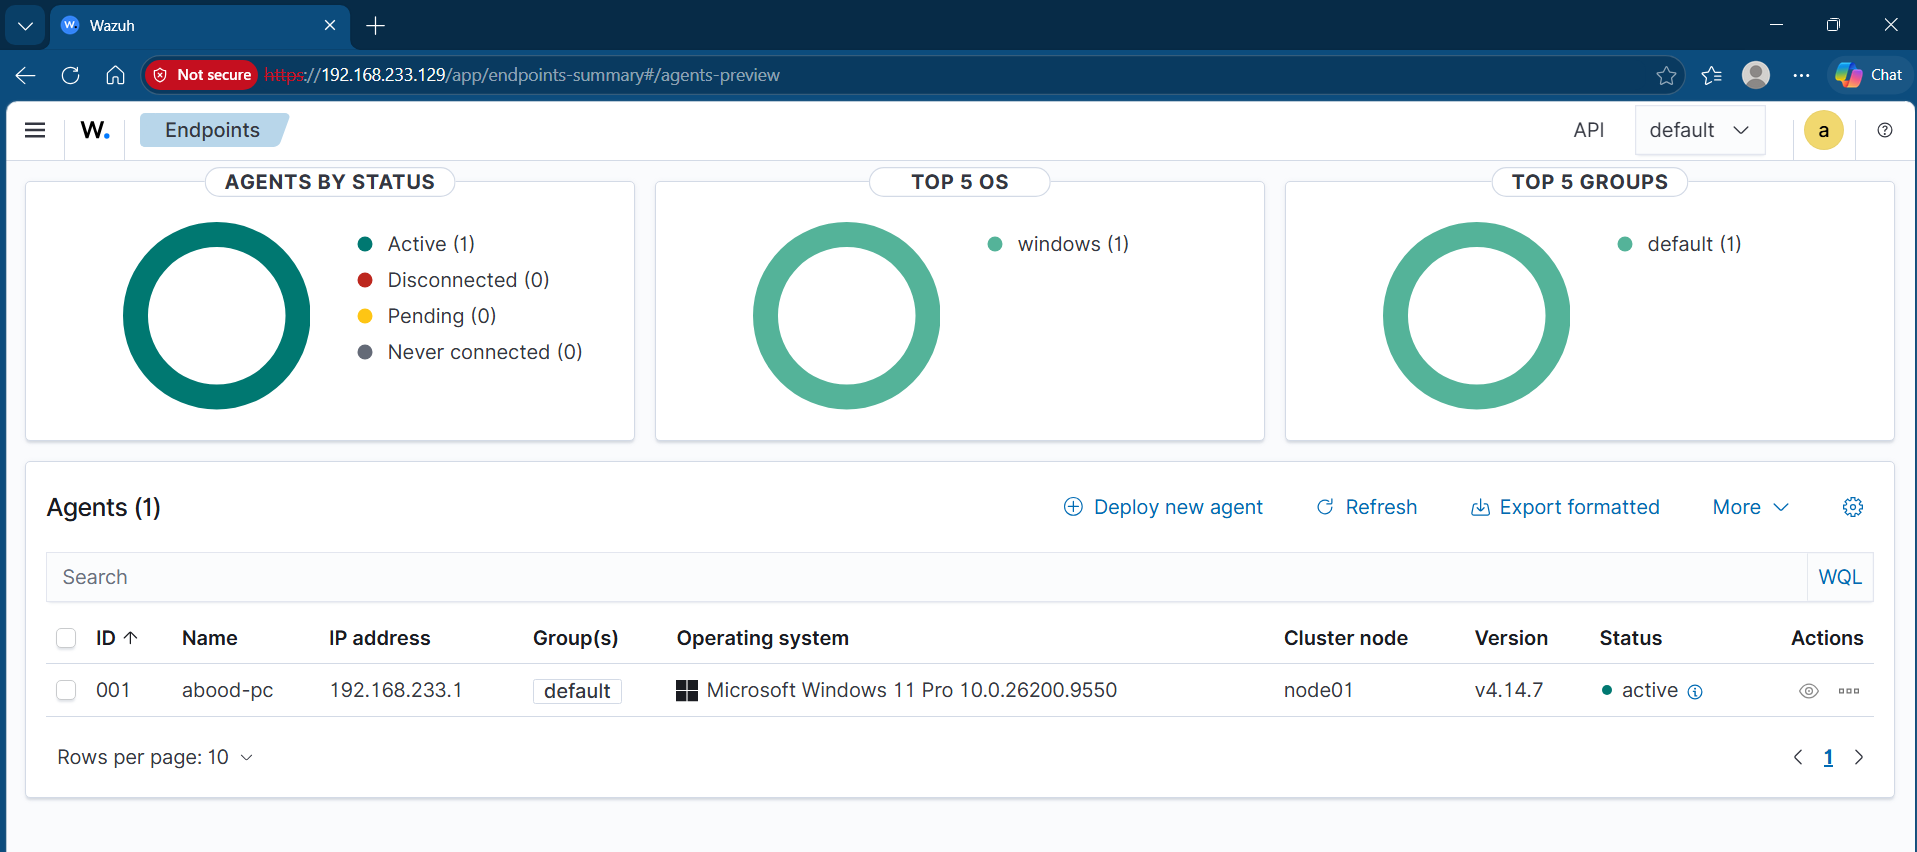Open the help menu icon
The image size is (1917, 852).
pyautogui.click(x=1885, y=130)
